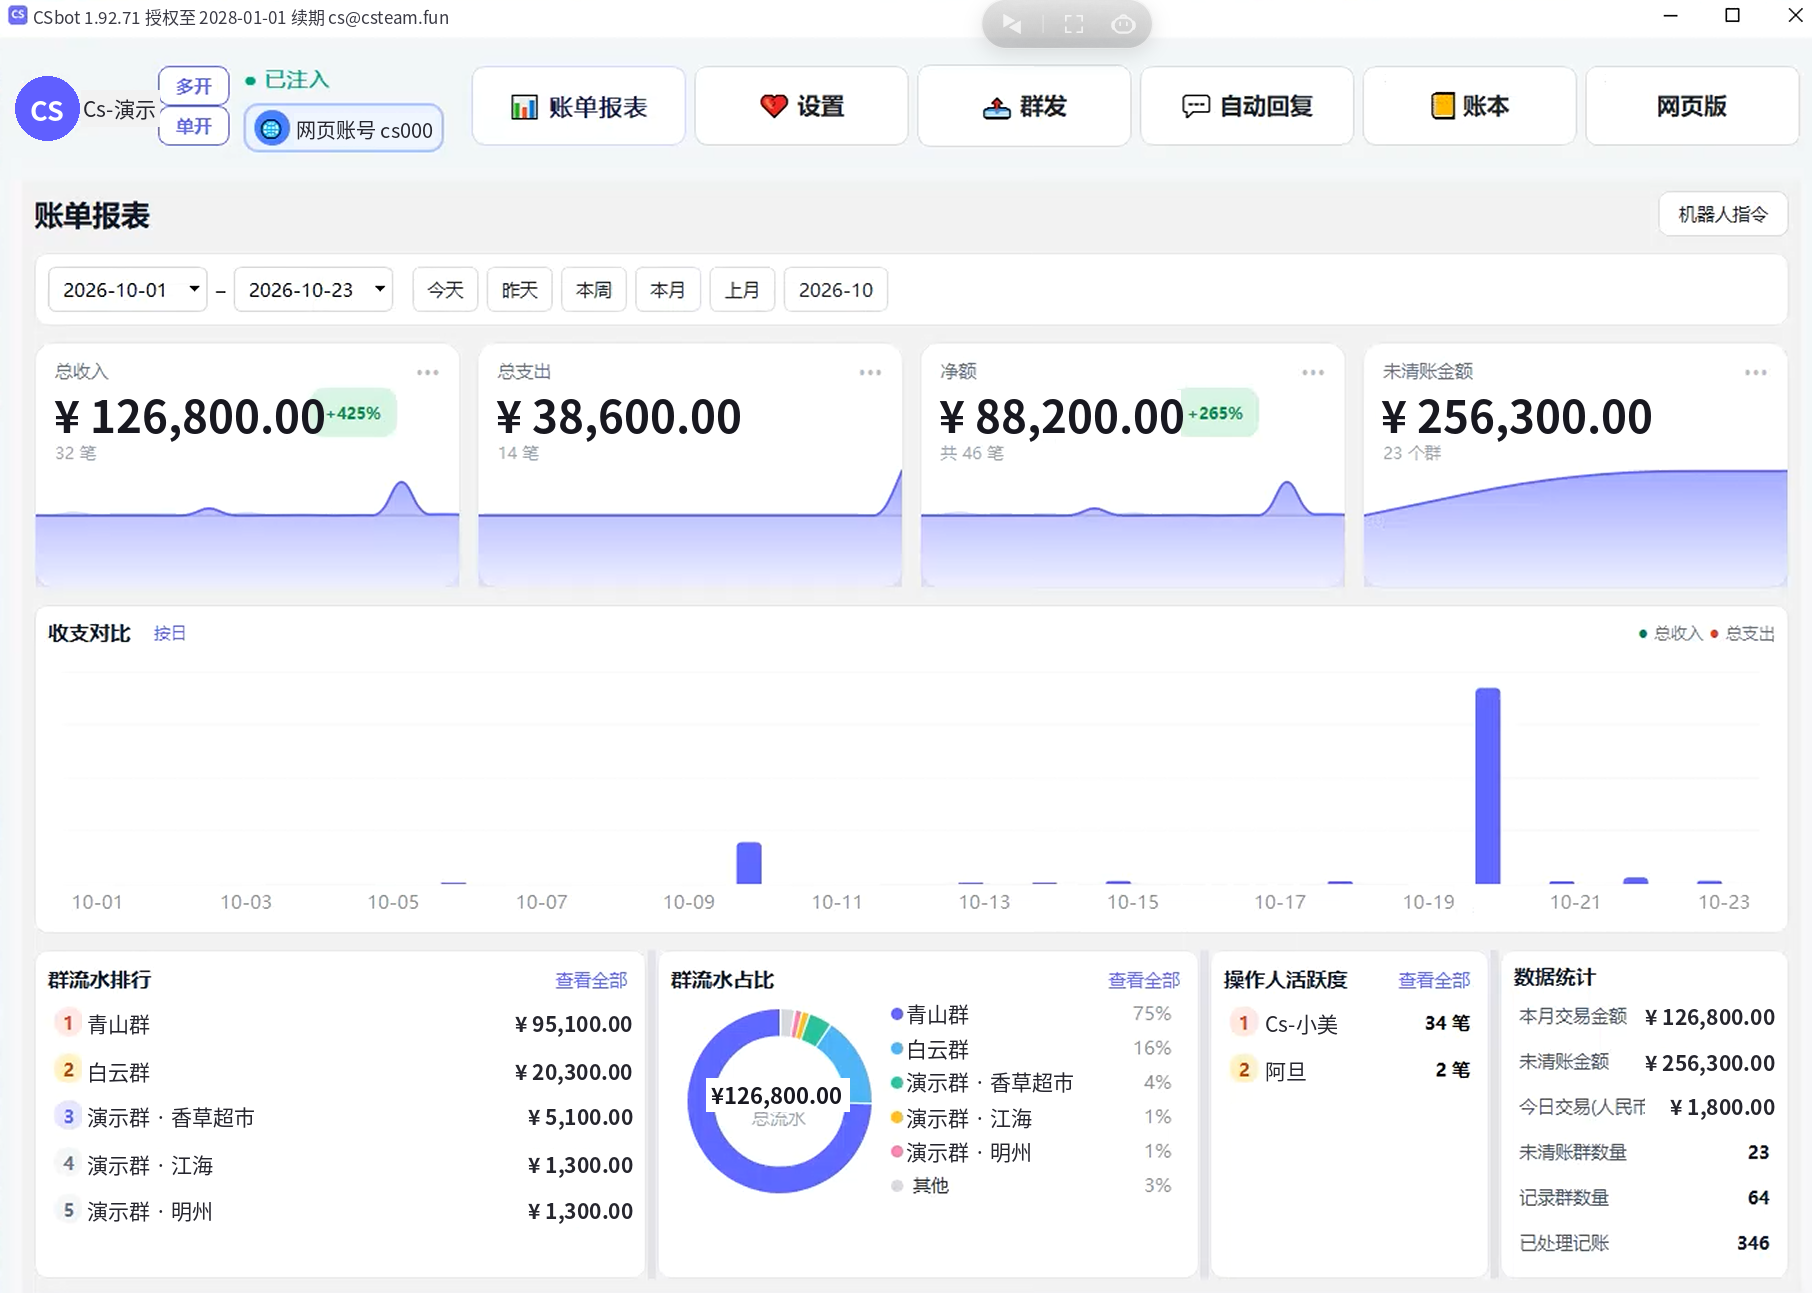Viewport: 1812px width, 1293px height.
Task: Open the 群发 tab
Action: 1025,106
